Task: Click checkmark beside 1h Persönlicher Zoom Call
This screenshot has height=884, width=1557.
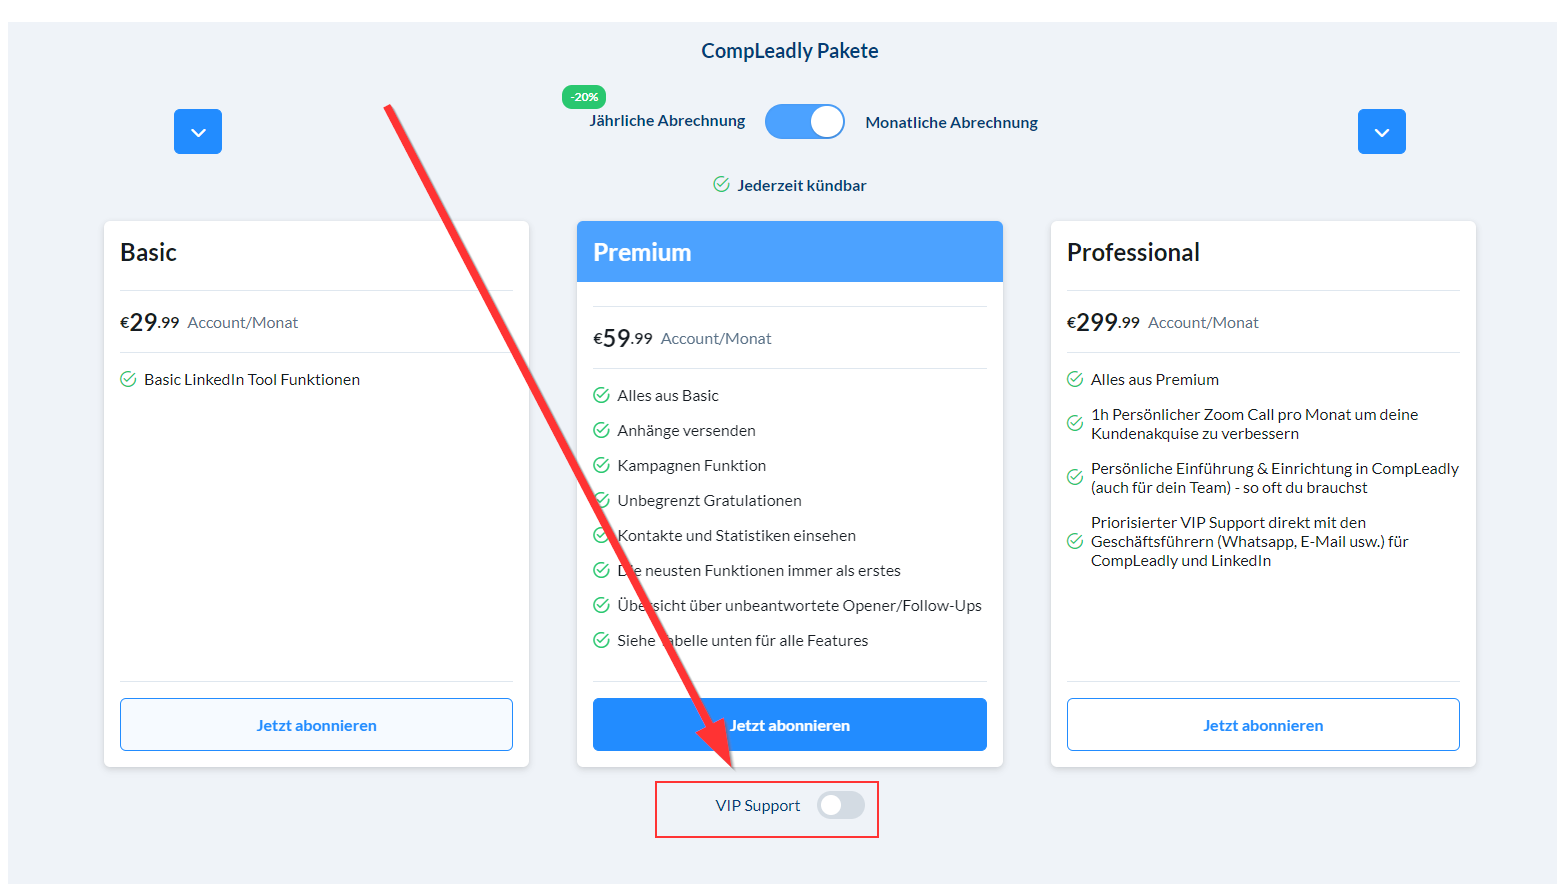Action: click(1075, 423)
